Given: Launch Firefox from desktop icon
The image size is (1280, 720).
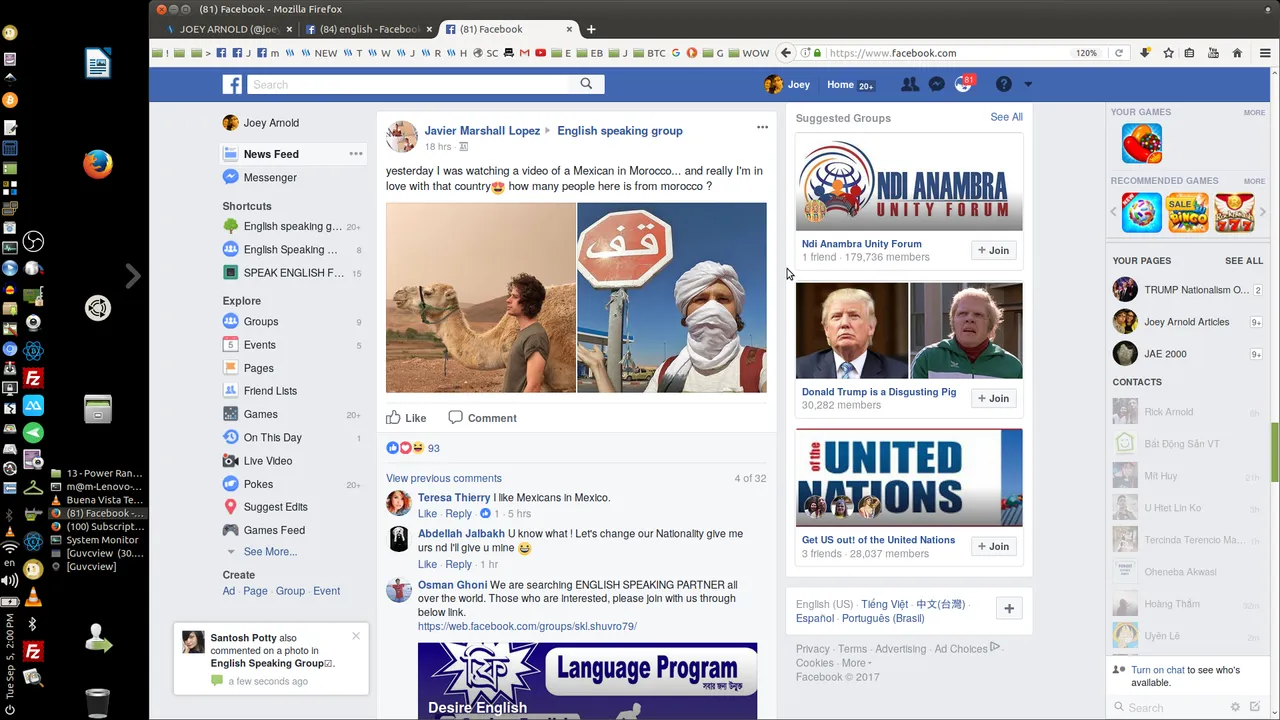Looking at the screenshot, I should click(x=97, y=164).
